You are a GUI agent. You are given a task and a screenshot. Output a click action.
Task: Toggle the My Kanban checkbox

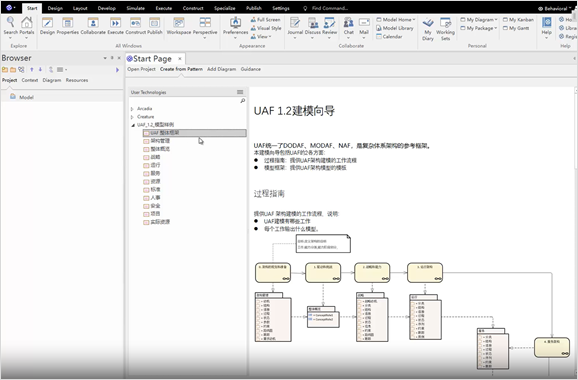(505, 20)
